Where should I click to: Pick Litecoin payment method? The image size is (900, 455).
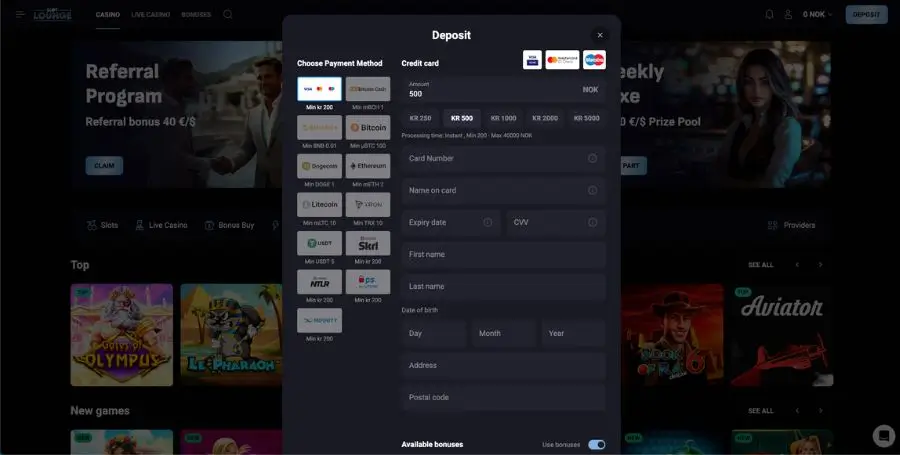(319, 204)
